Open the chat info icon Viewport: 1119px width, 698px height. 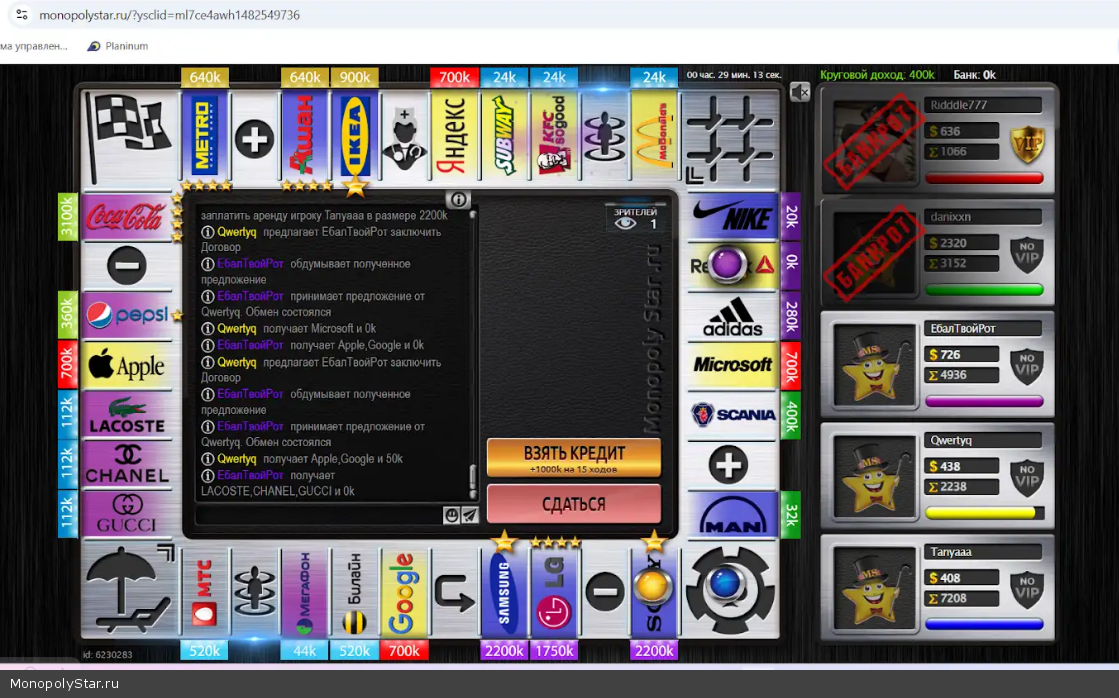pos(458,199)
